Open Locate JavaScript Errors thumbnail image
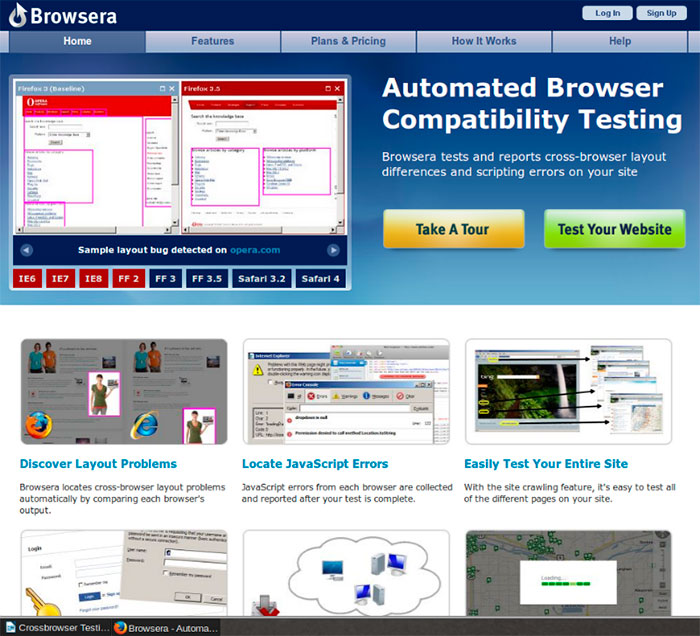Viewport: 700px width, 636px height. (x=346, y=391)
